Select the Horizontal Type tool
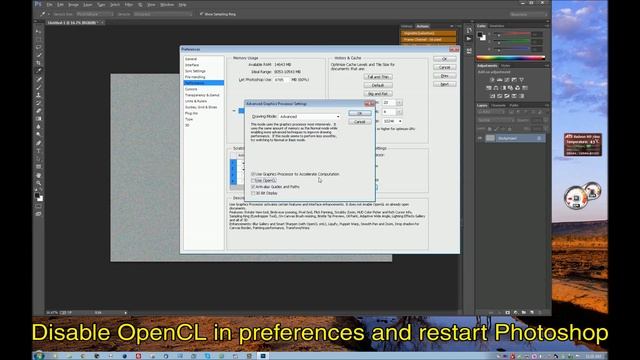Screen dimensions: 640x360 click(x=38, y=151)
